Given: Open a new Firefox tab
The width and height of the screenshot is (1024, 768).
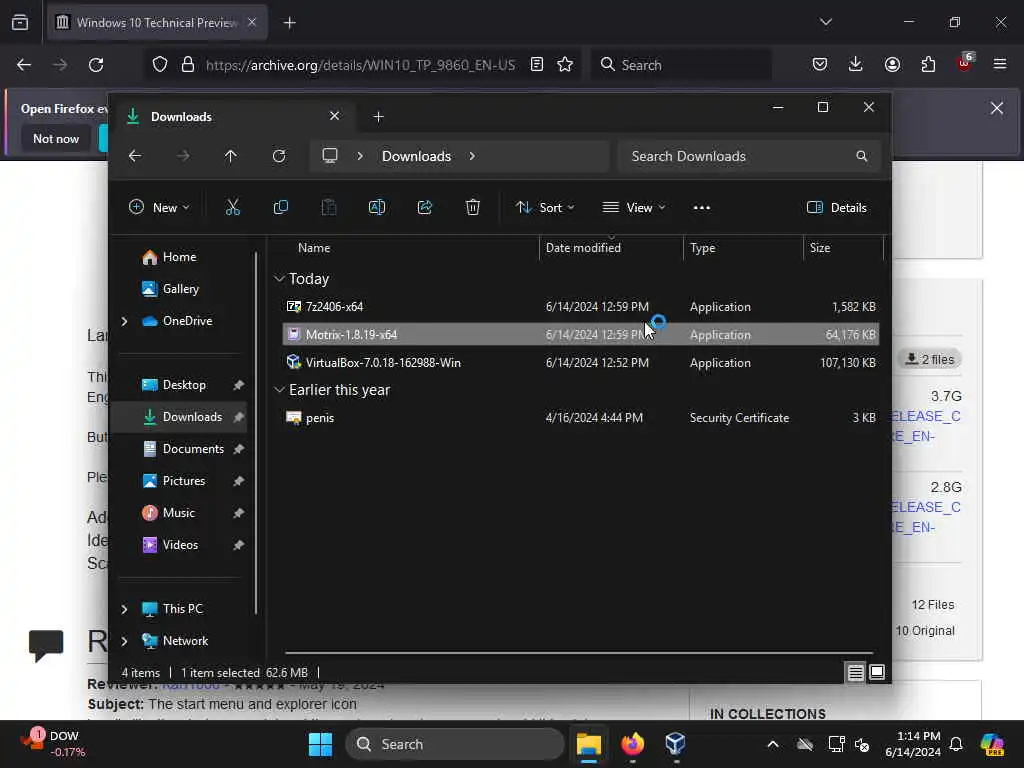Looking at the screenshot, I should point(290,23).
